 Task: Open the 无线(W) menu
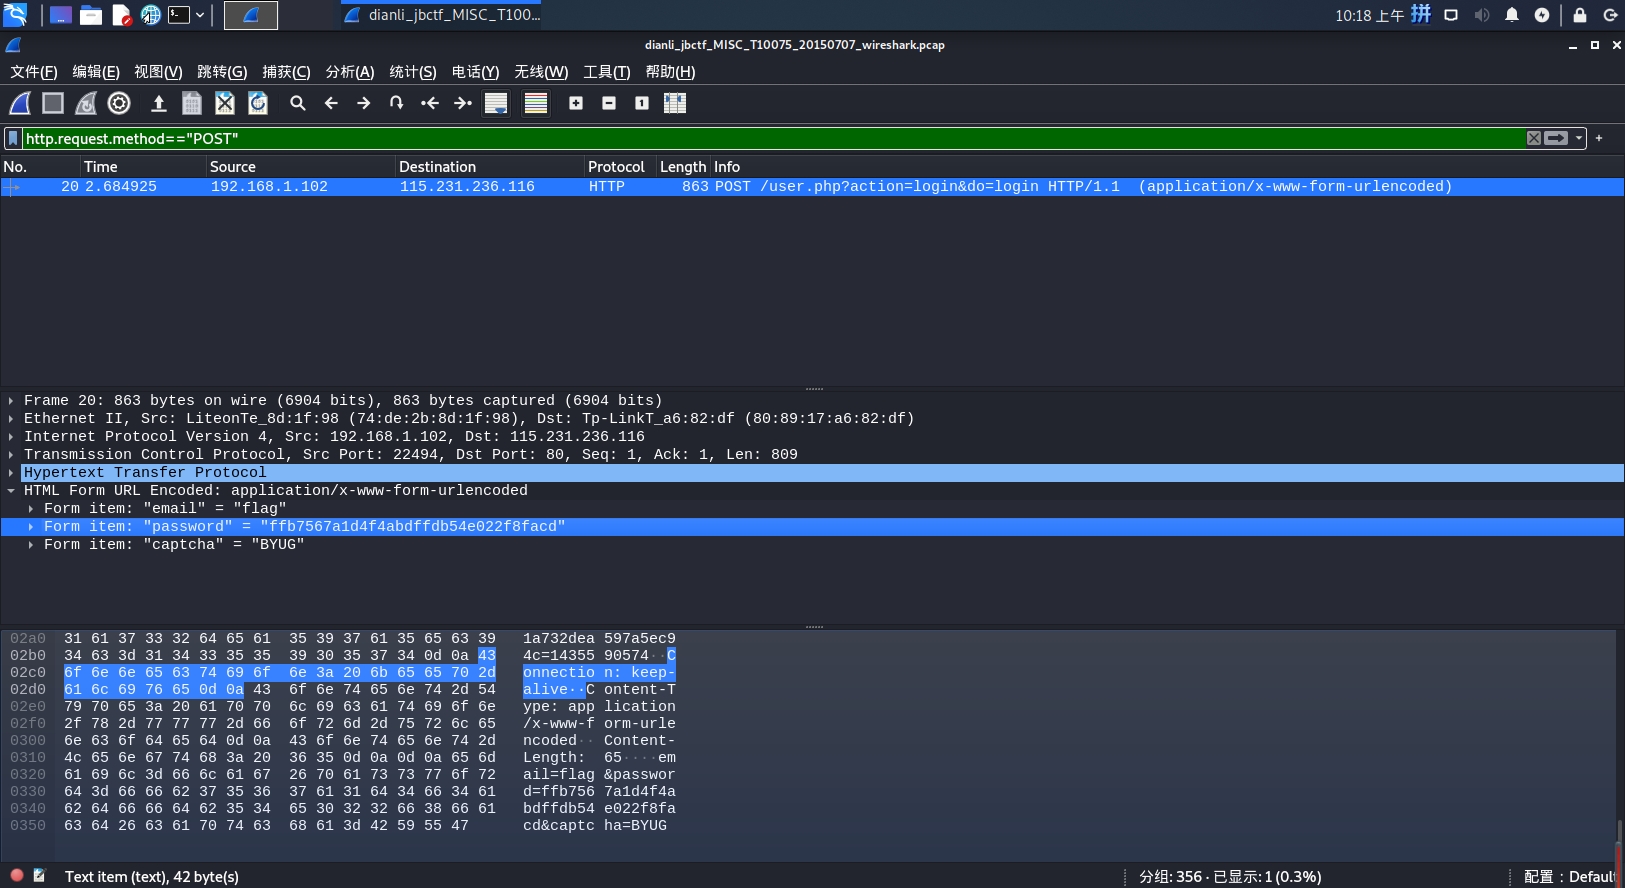click(541, 72)
